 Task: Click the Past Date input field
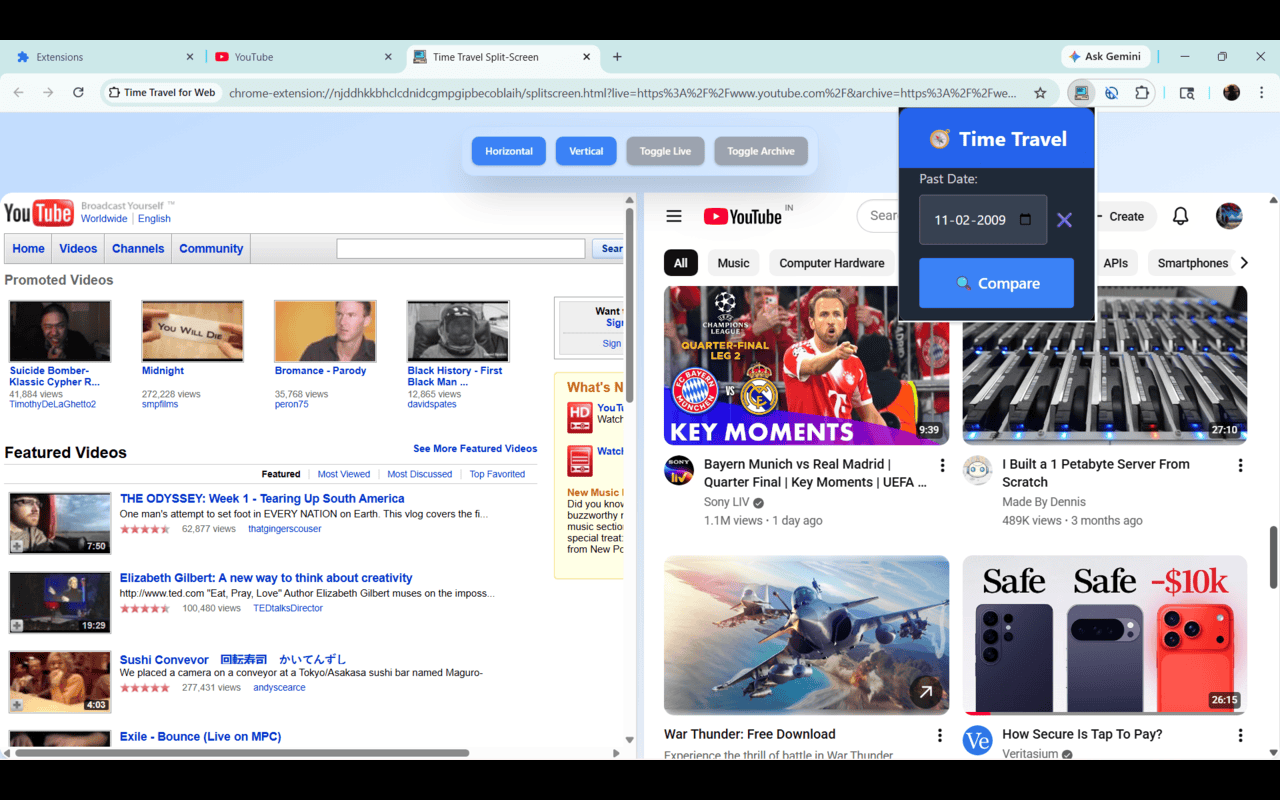pyautogui.click(x=983, y=220)
